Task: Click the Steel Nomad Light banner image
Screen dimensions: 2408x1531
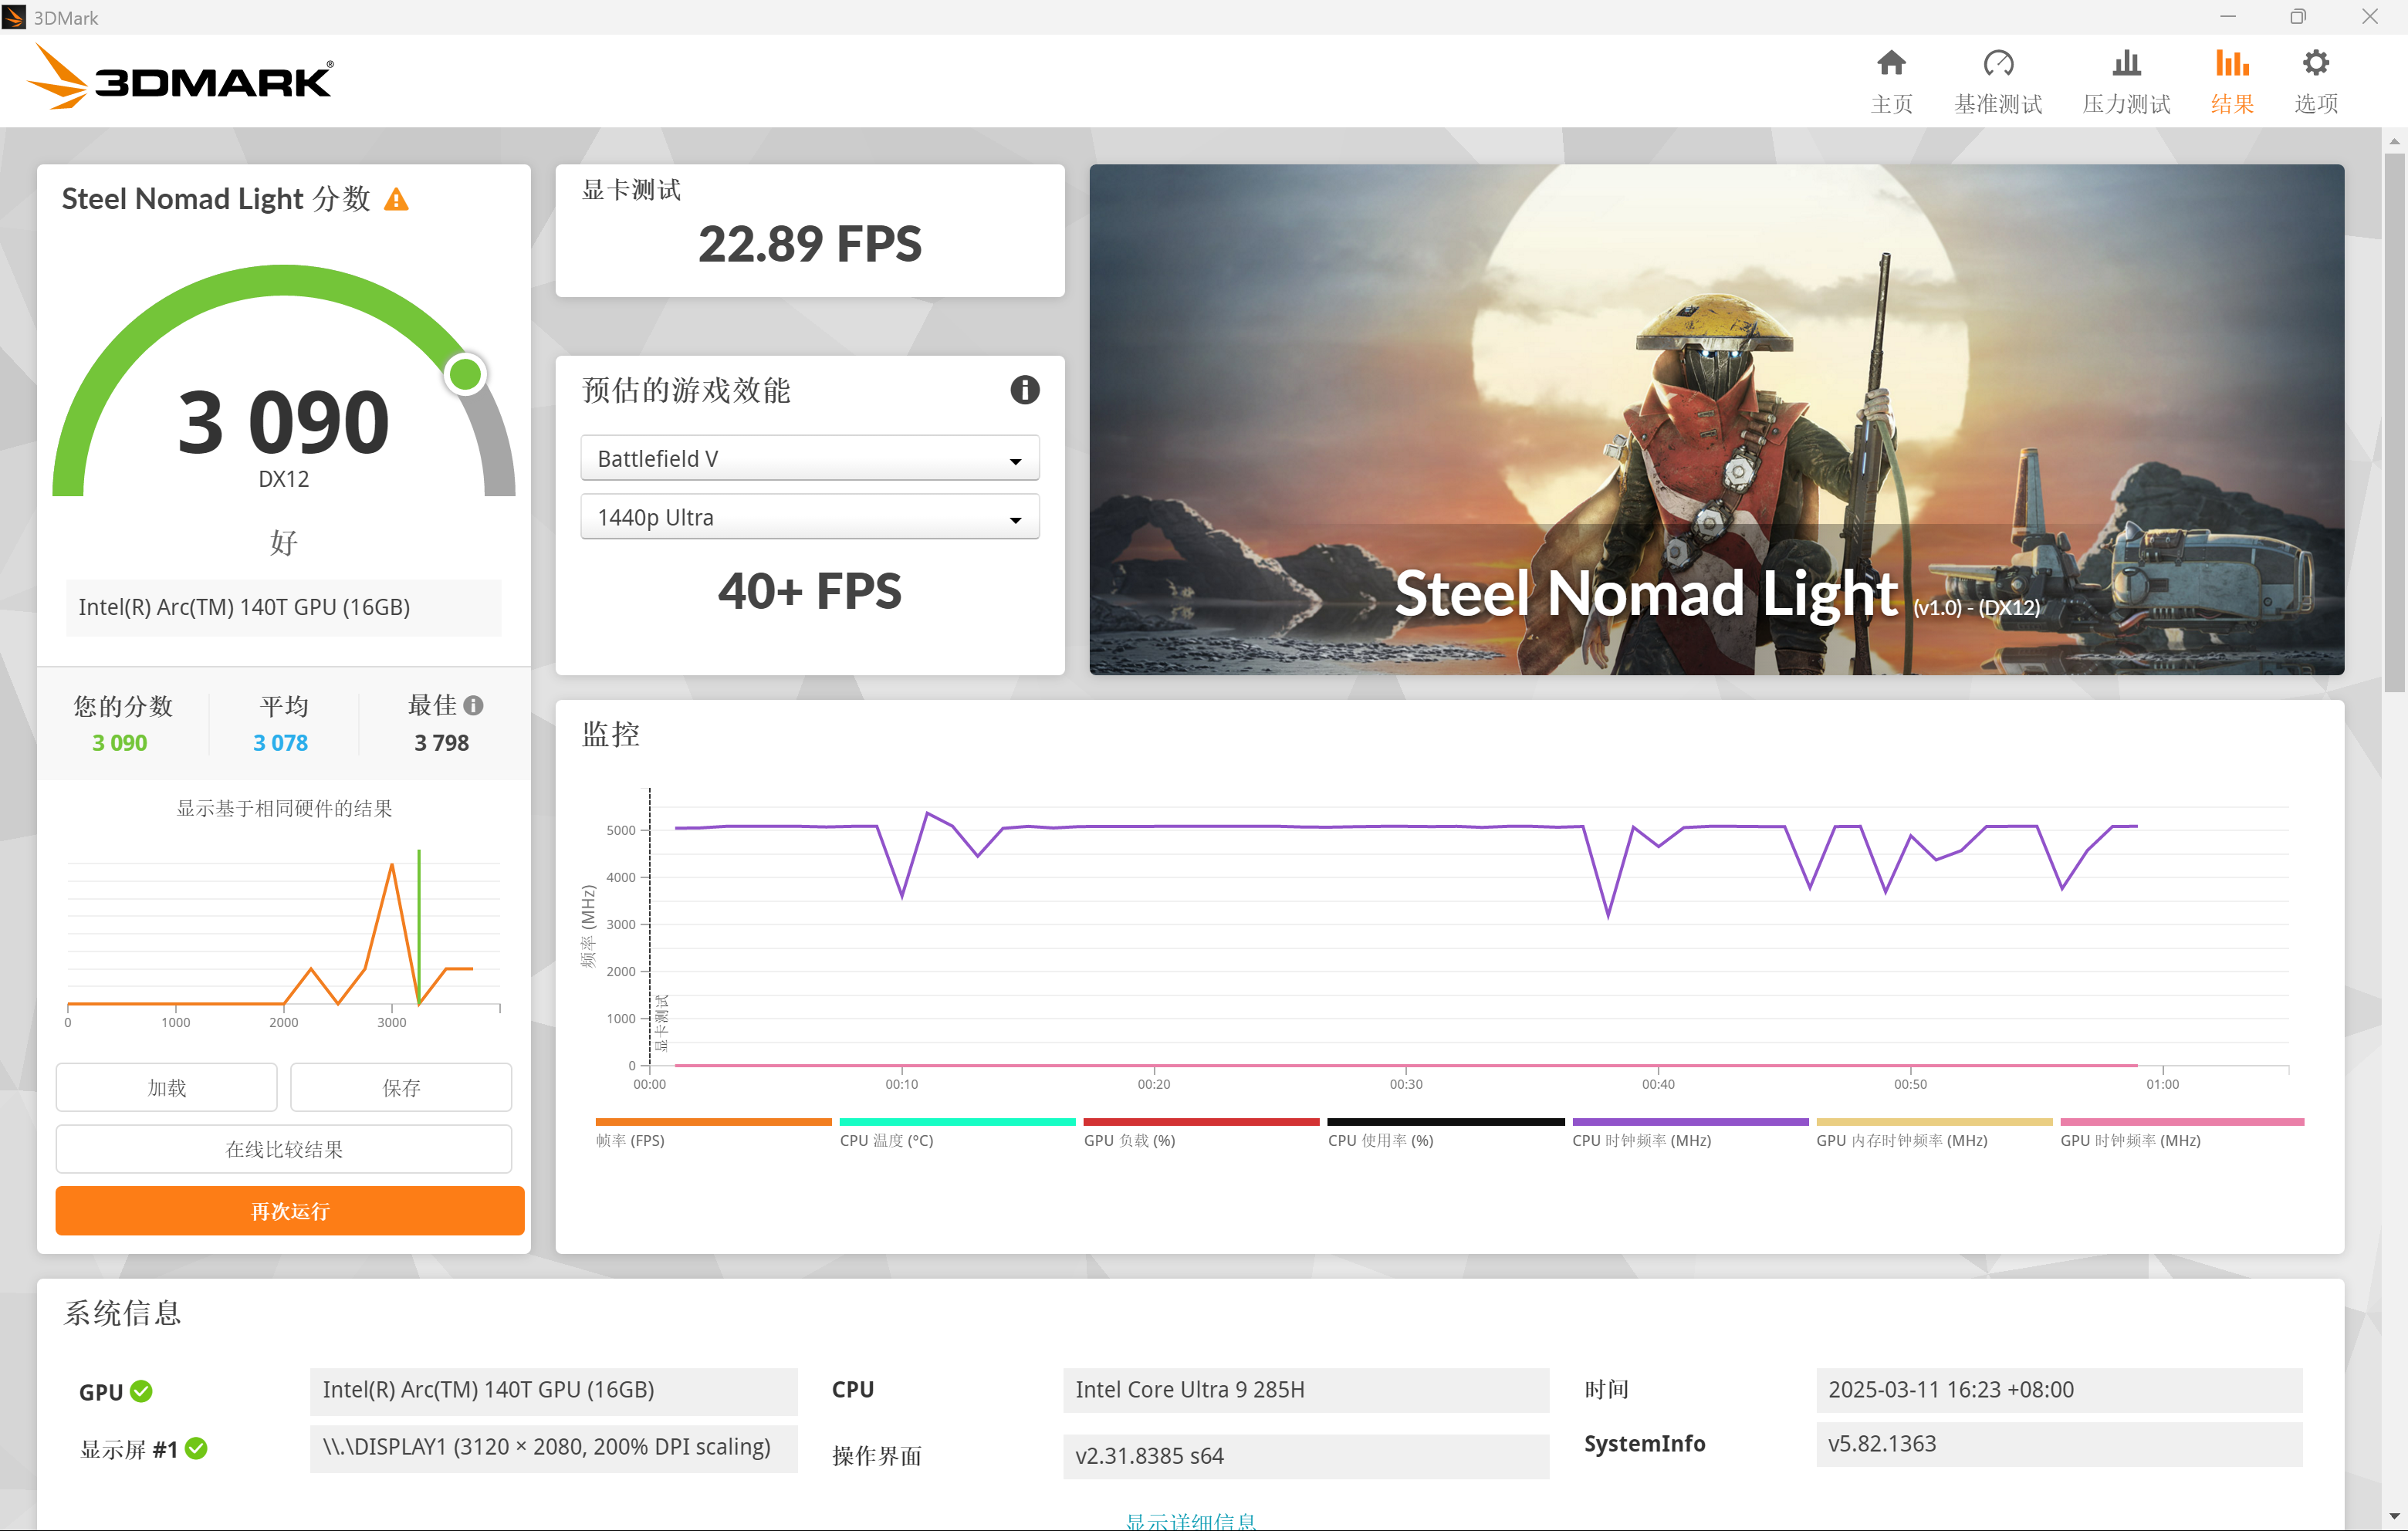Action: click(1716, 419)
